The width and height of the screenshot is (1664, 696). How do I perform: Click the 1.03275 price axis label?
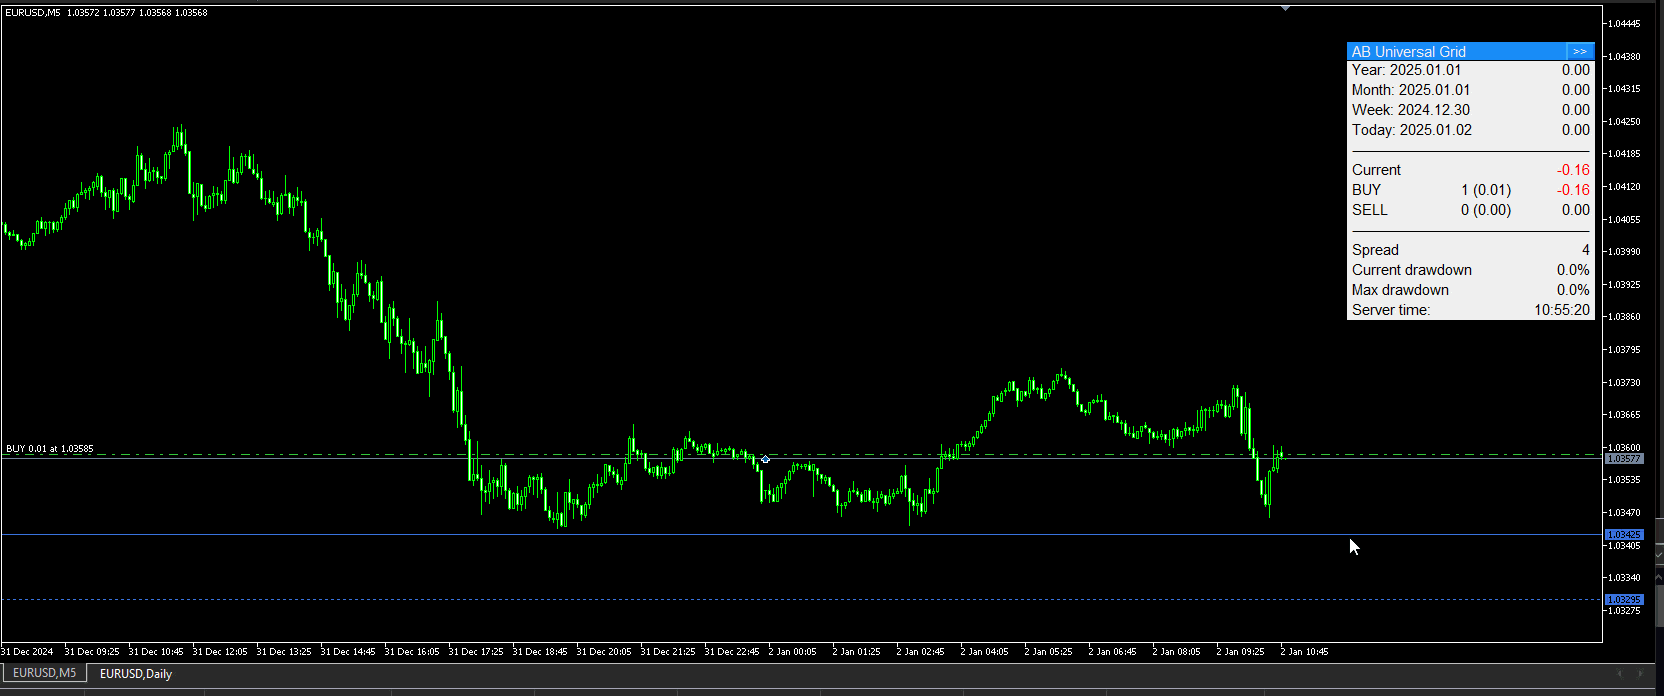tap(1624, 611)
